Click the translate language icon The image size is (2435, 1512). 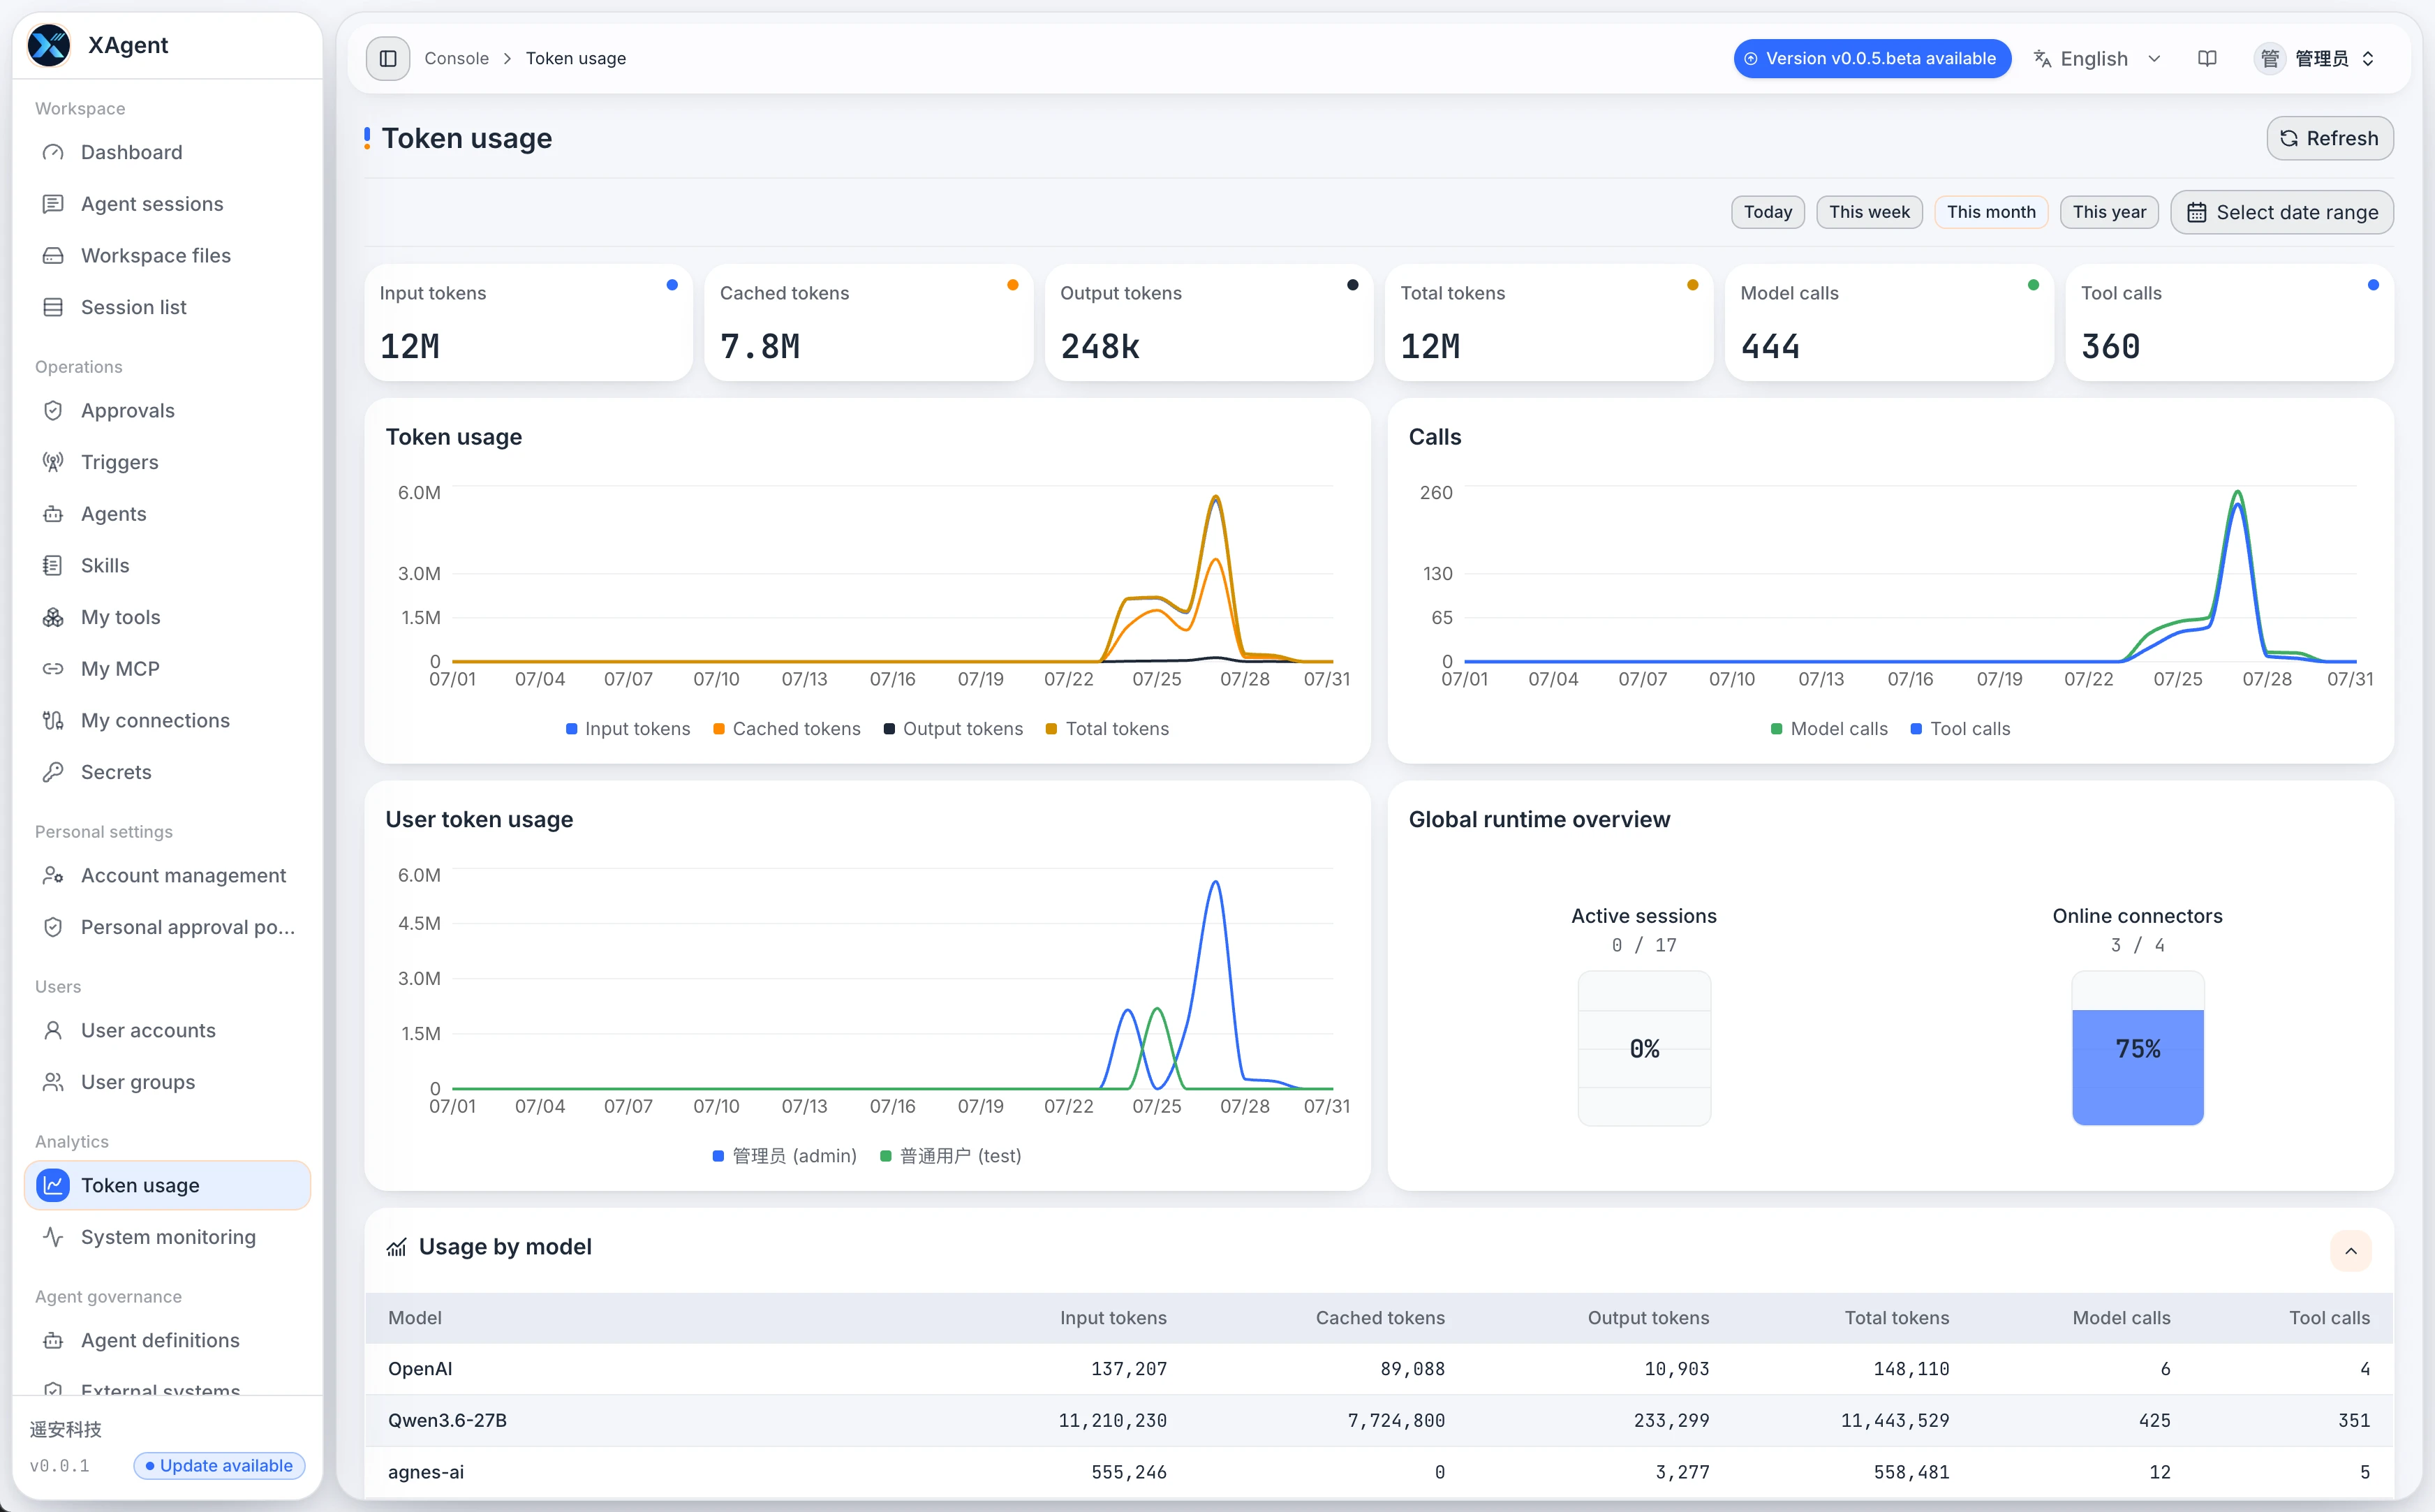pos(2042,59)
